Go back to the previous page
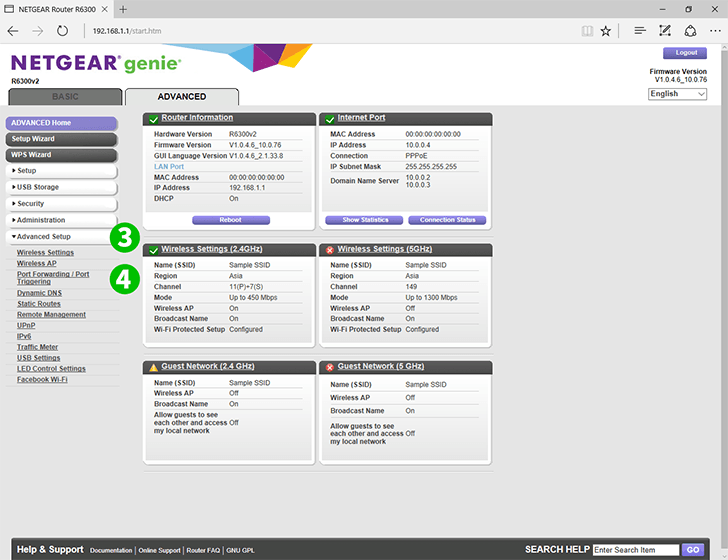The height and width of the screenshot is (560, 728). tap(13, 31)
